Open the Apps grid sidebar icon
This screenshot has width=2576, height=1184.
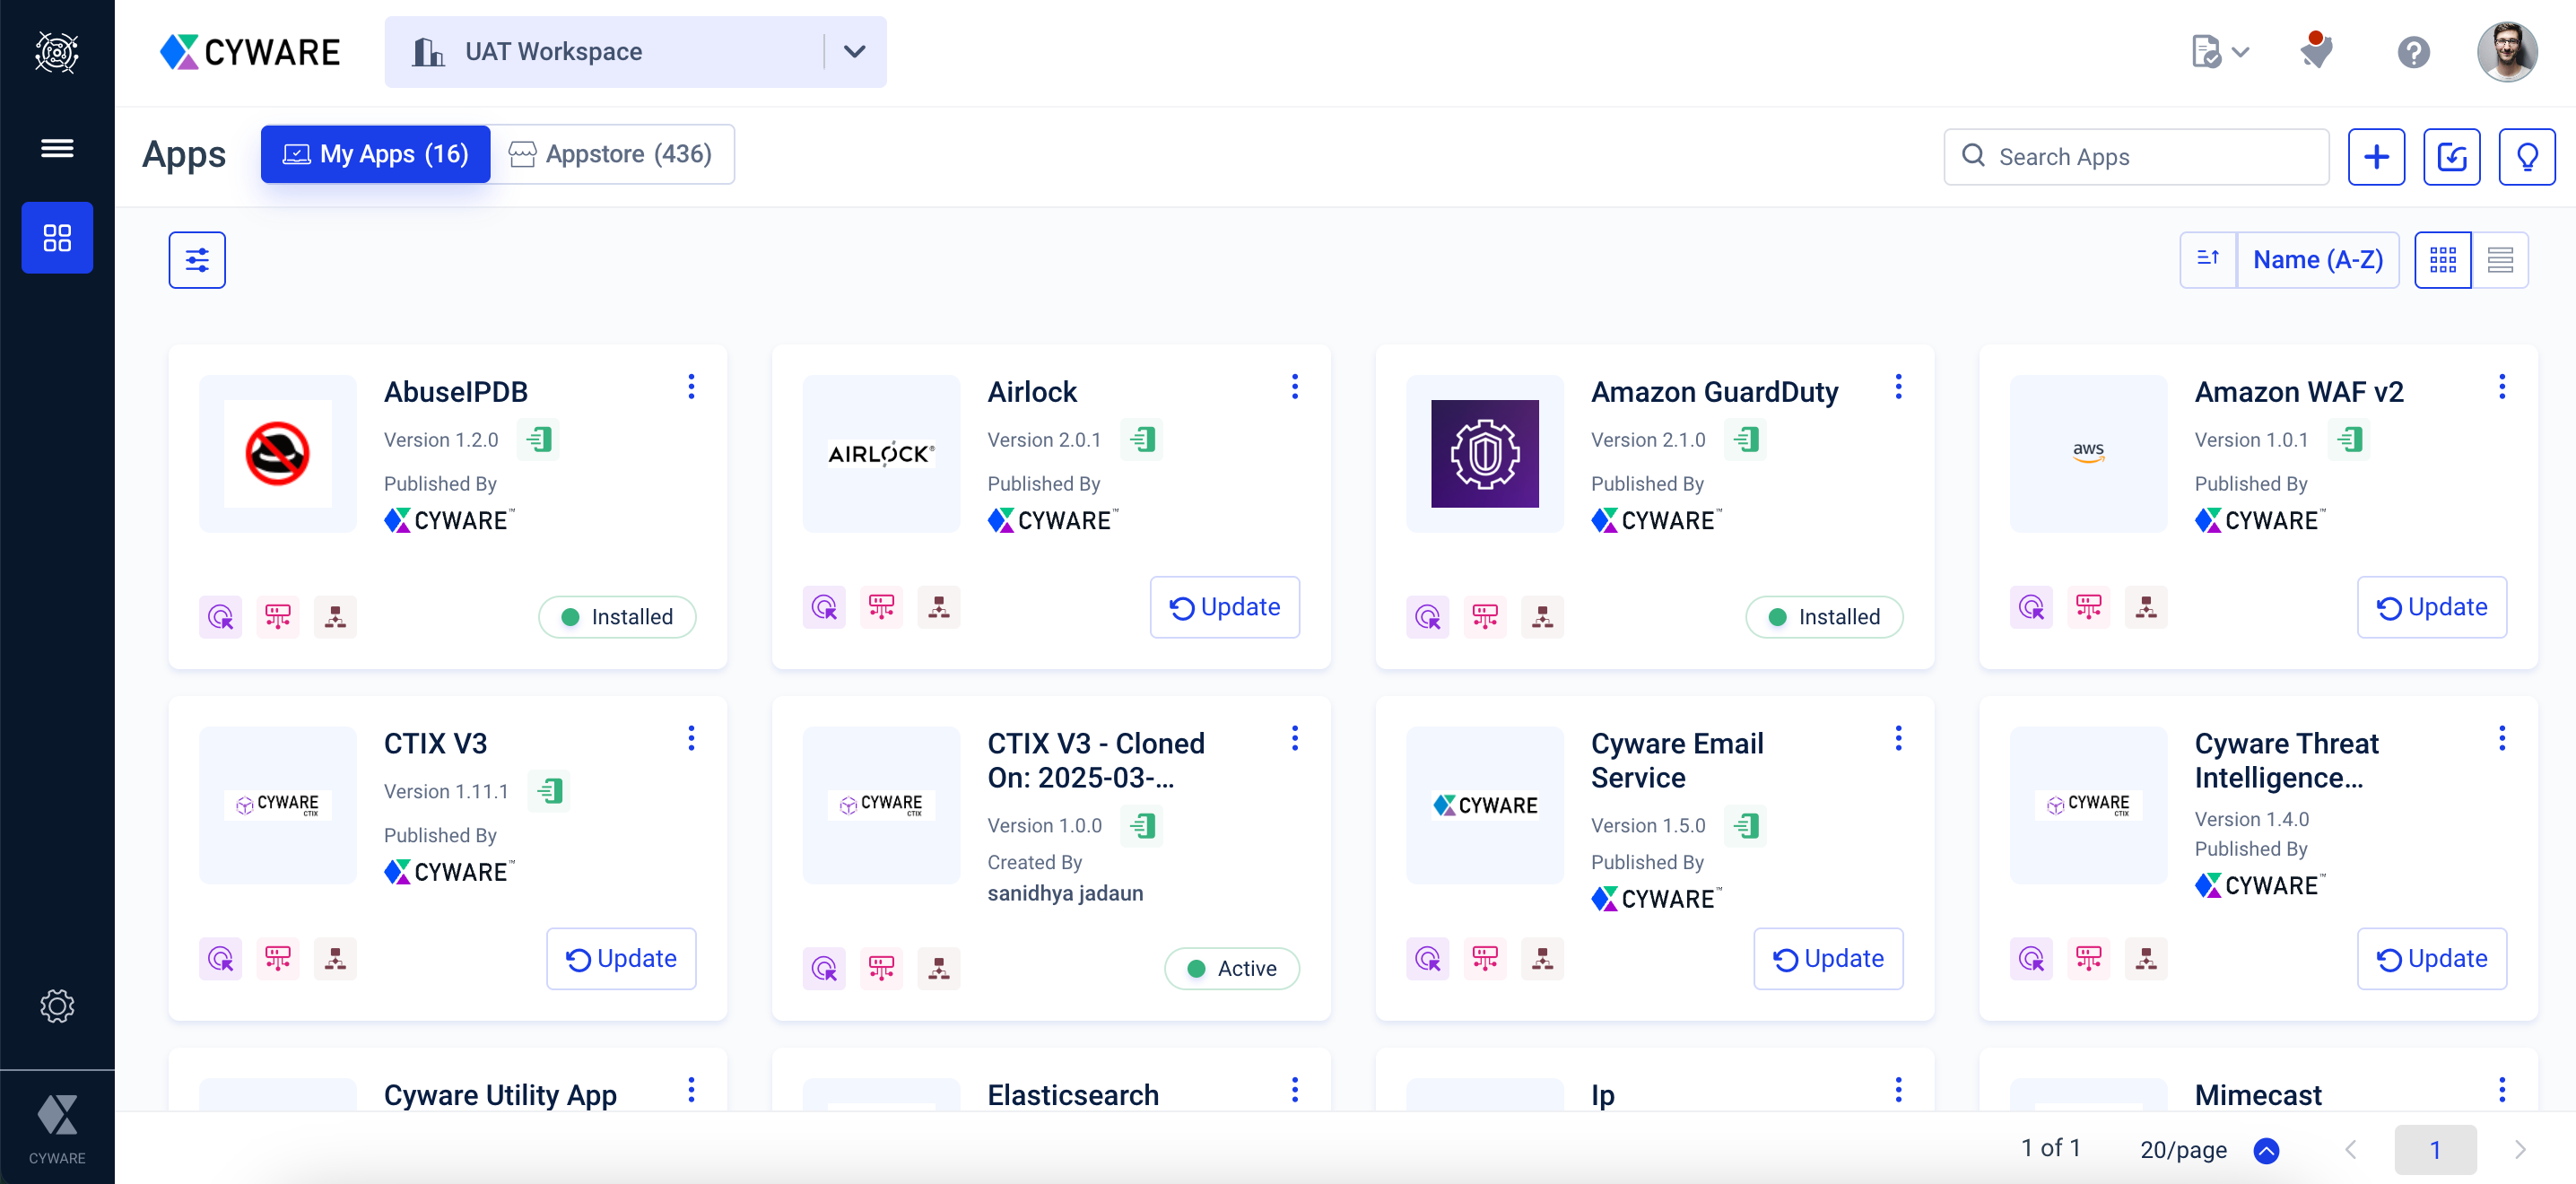pos(57,238)
